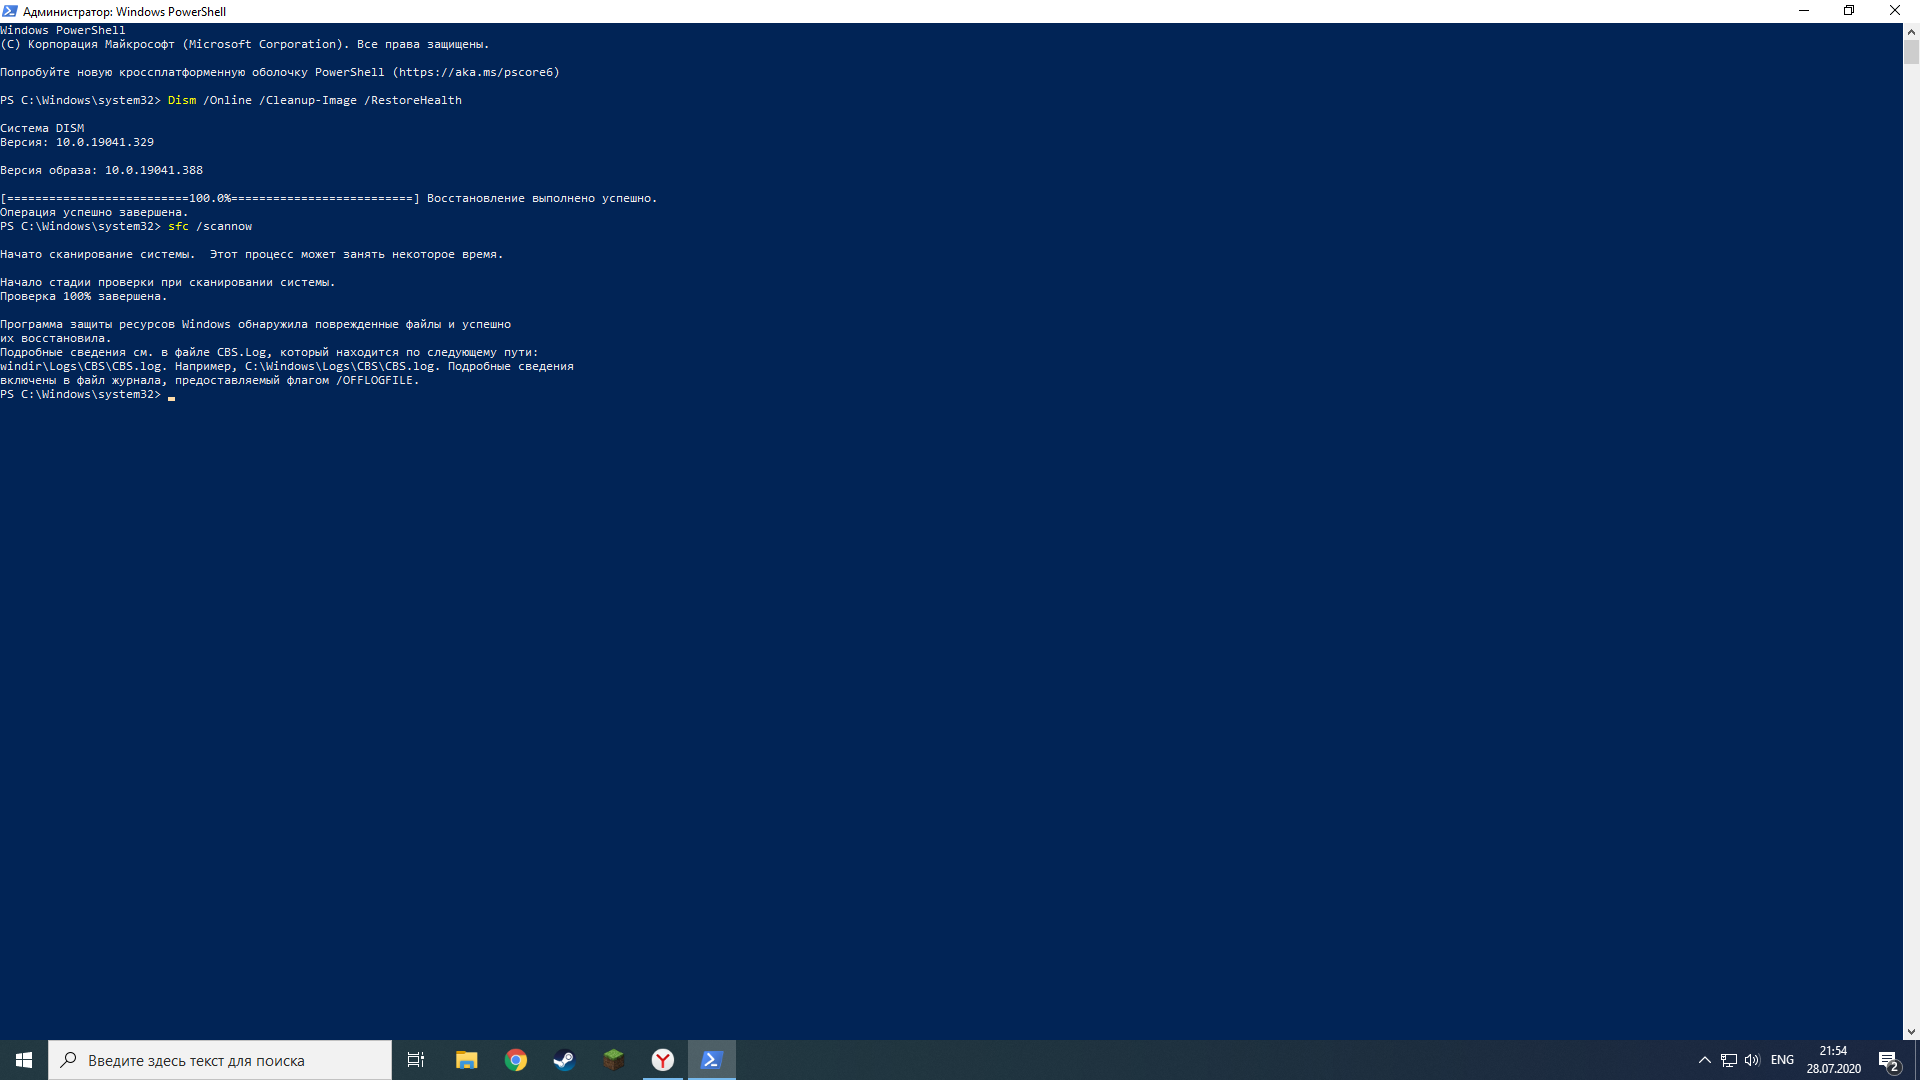This screenshot has height=1080, width=1920.
Task: Click the Windows Search taskbar icon
Action: [x=70, y=1059]
